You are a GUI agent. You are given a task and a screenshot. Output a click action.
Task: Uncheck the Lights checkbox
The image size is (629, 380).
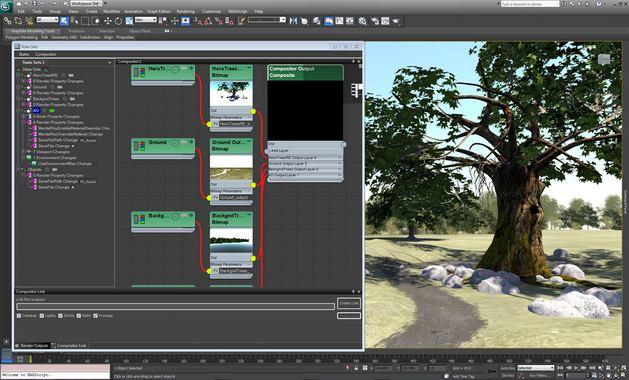pyautogui.click(x=42, y=316)
